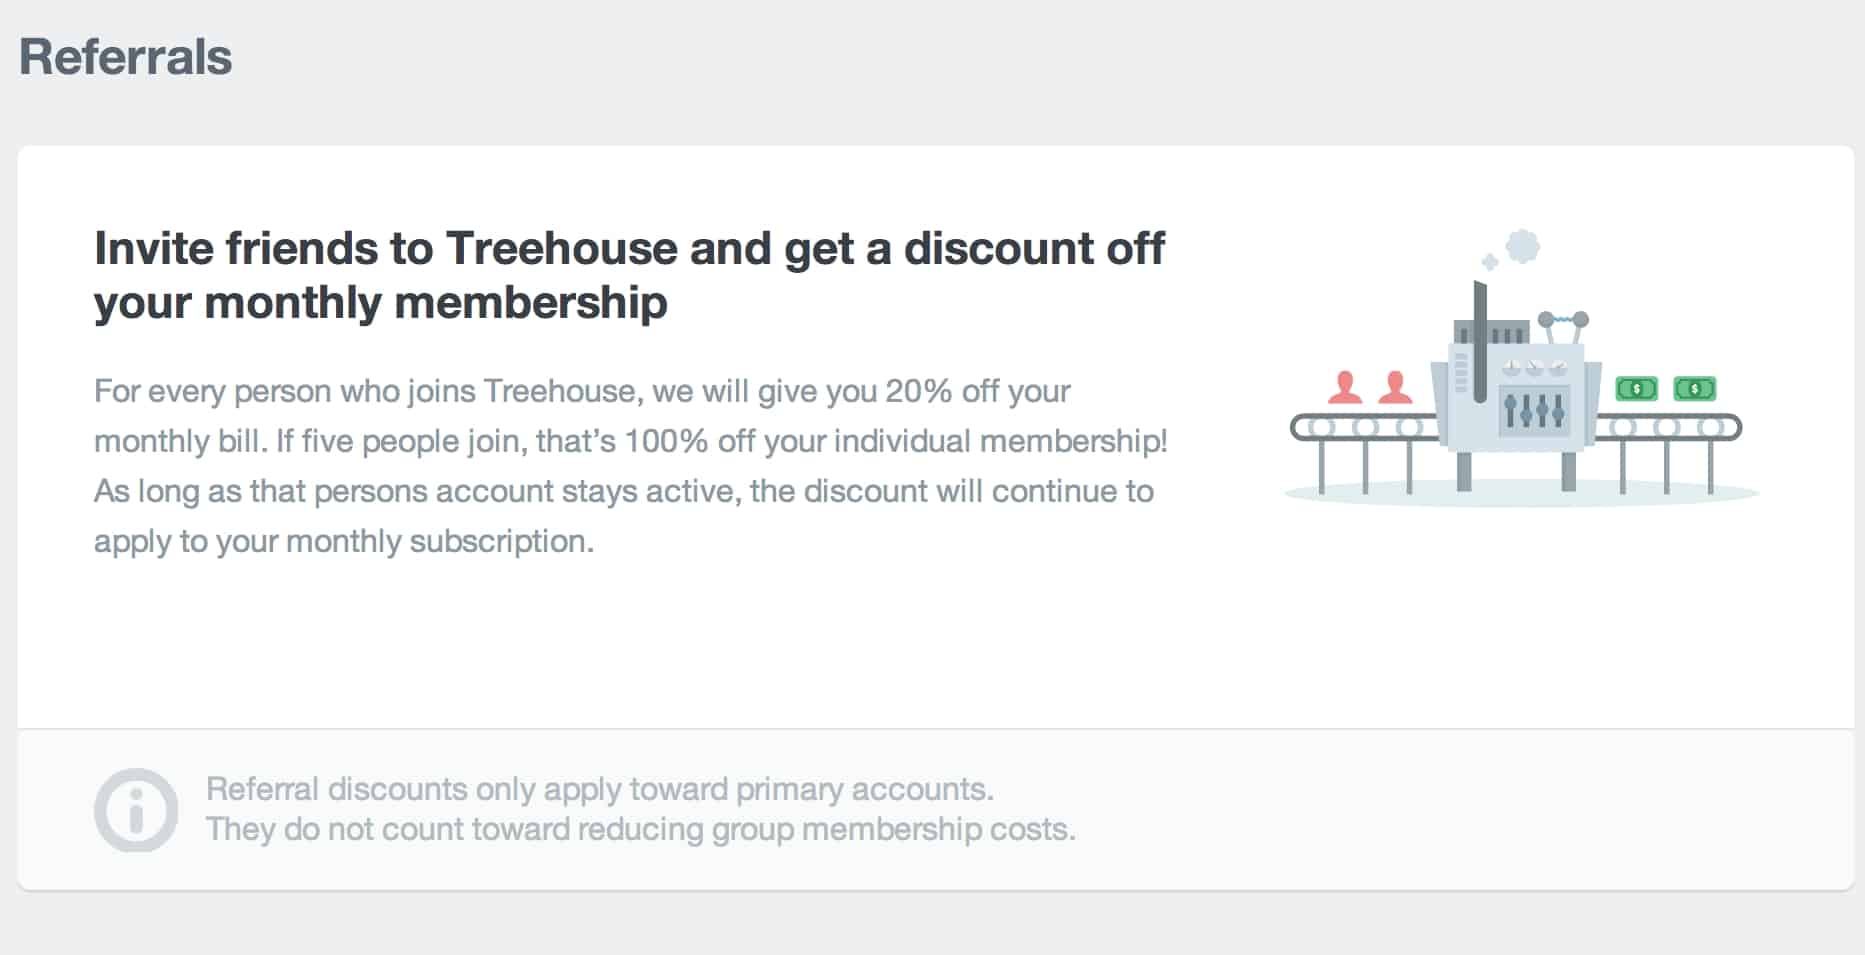Click the left red person icon
Screen dimensions: 1865x955
[x=1345, y=388]
